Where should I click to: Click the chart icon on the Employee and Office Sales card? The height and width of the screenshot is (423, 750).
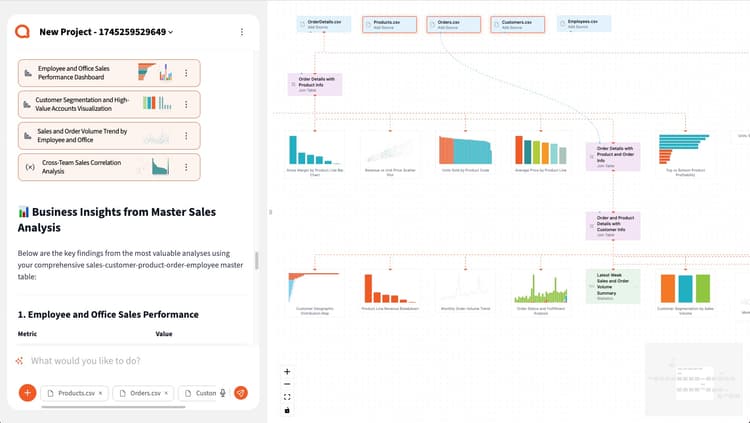tap(28, 73)
